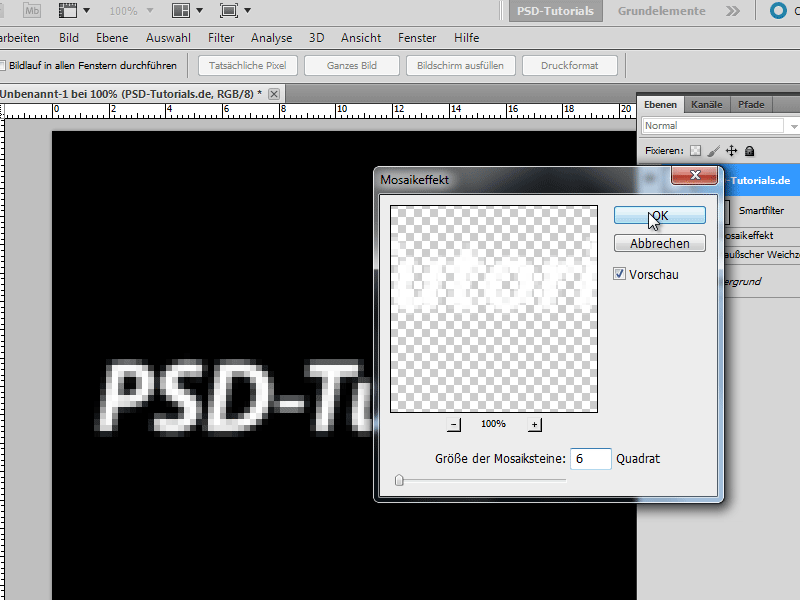This screenshot has width=800, height=600.
Task: Zoom in preview with plus button
Action: tap(534, 424)
